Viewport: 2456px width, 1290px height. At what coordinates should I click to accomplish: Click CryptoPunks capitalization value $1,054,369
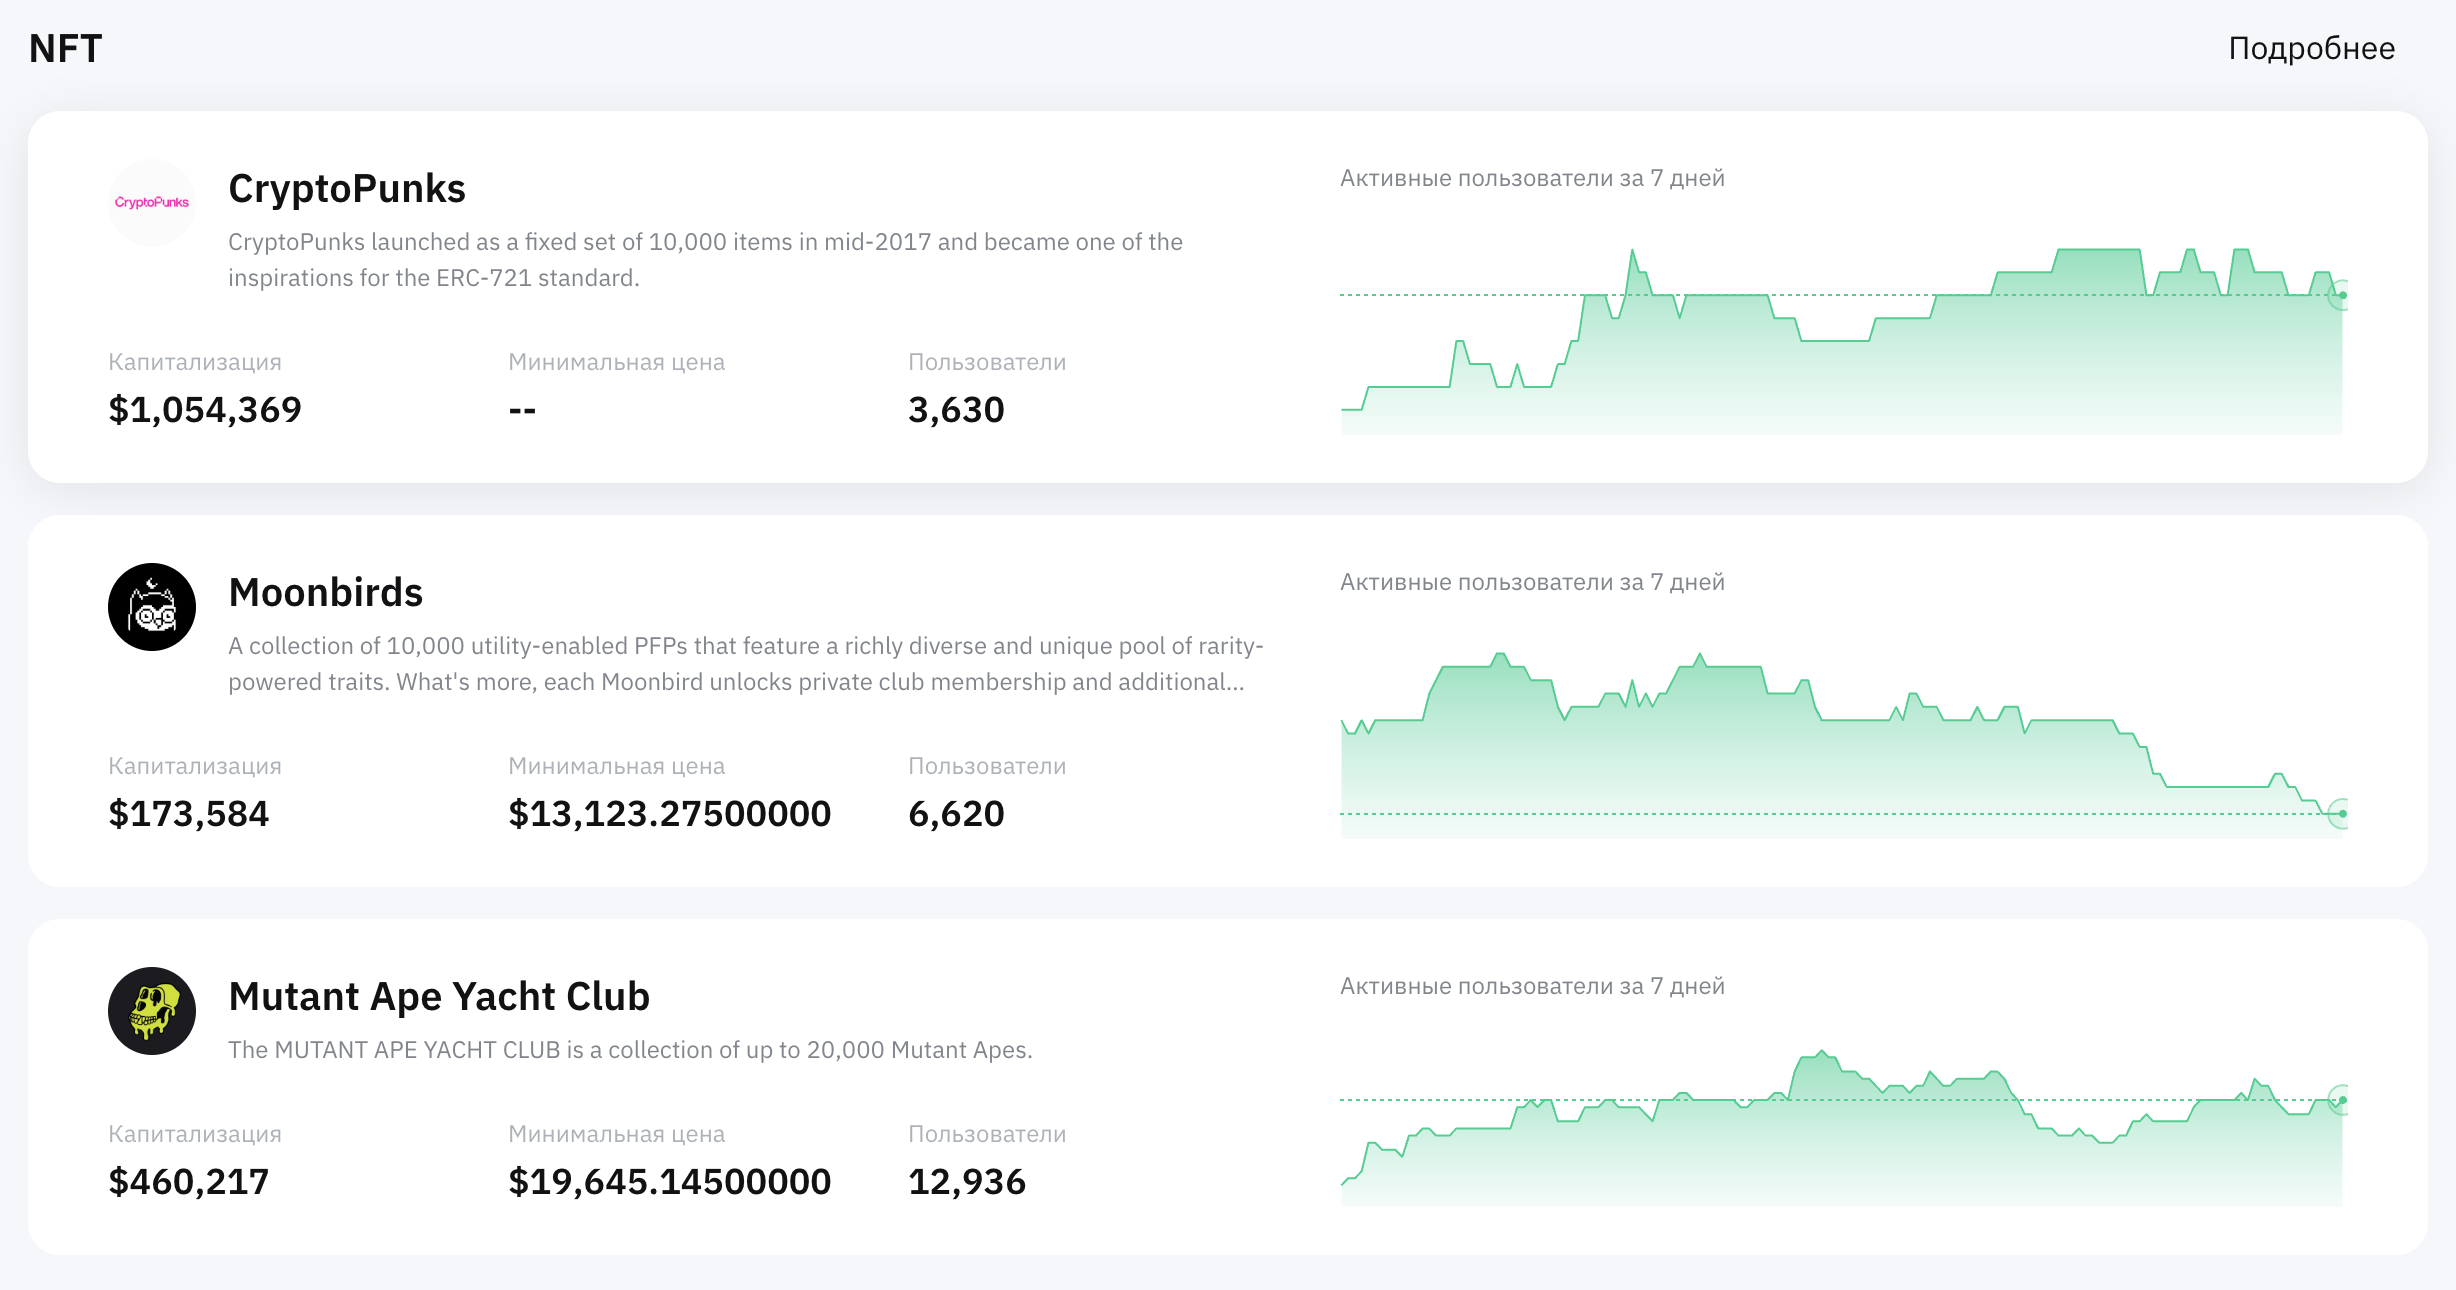click(x=205, y=410)
